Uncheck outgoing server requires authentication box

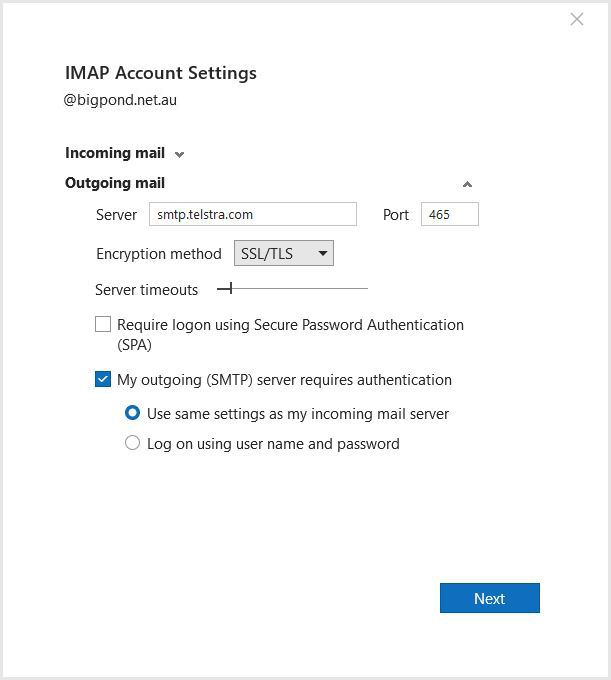pos(103,379)
